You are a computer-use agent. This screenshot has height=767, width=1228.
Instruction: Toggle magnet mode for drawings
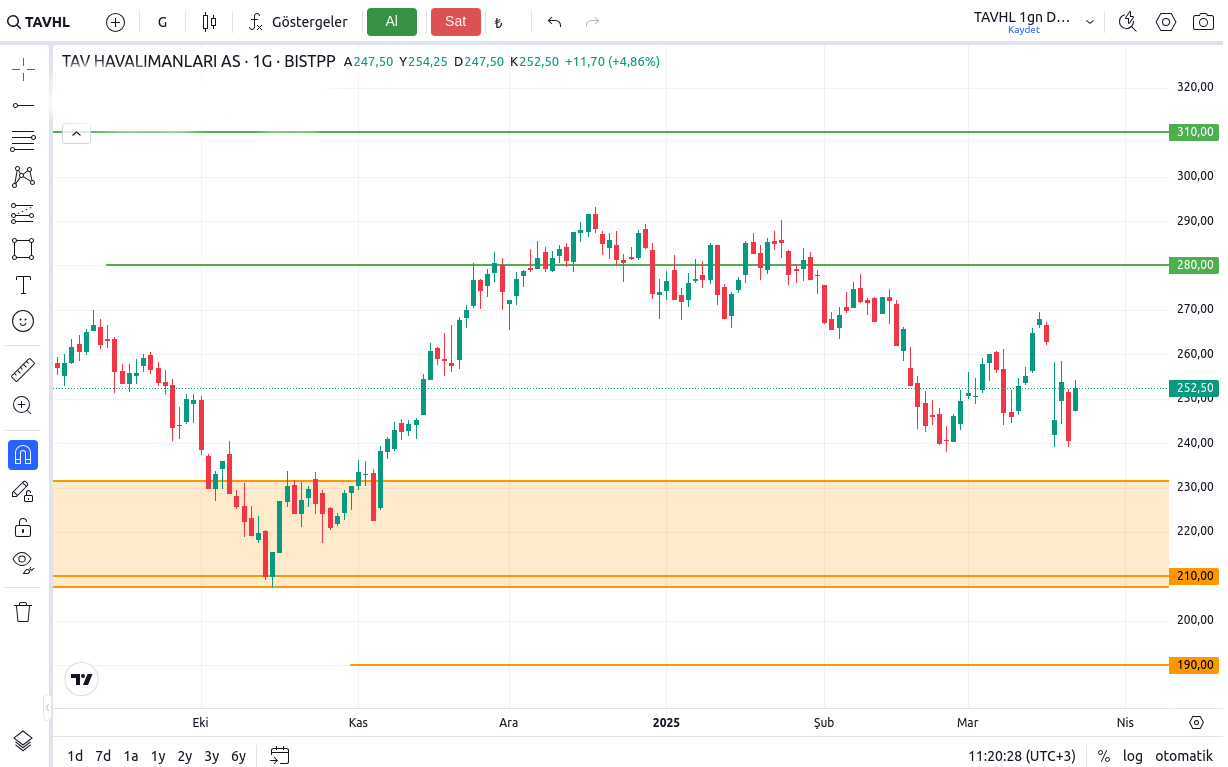[x=23, y=455]
